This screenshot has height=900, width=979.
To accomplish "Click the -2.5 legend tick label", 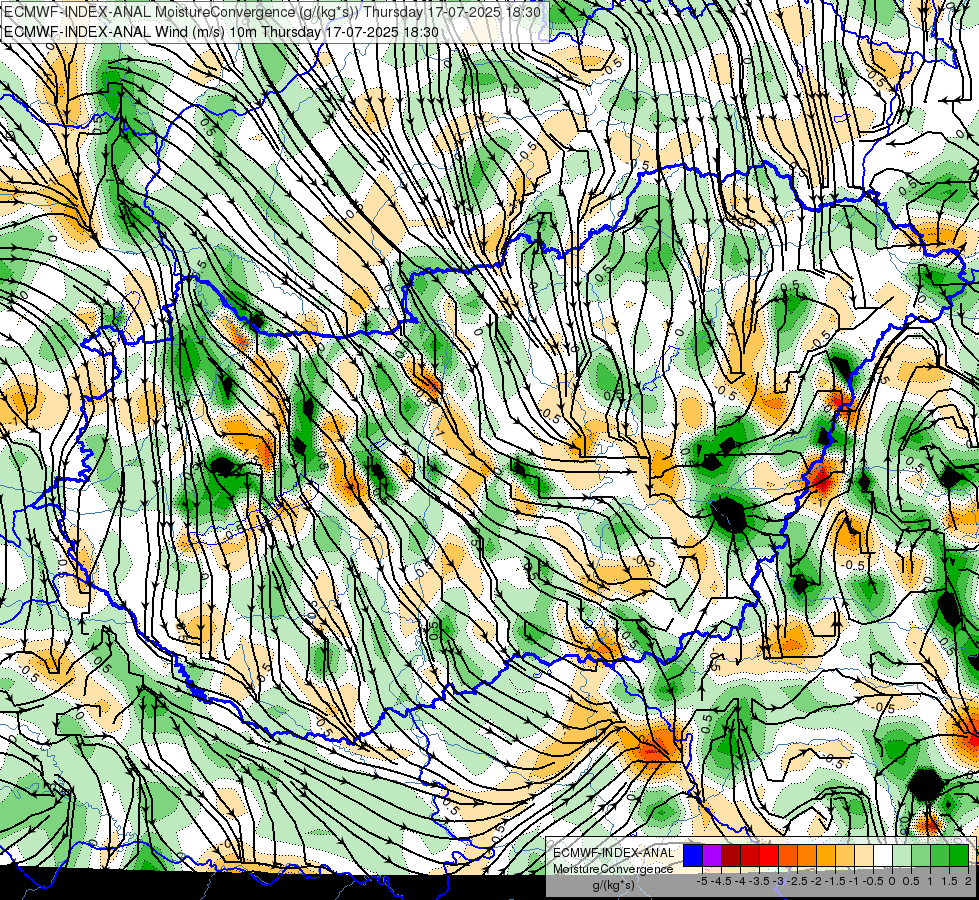I will pyautogui.click(x=797, y=881).
